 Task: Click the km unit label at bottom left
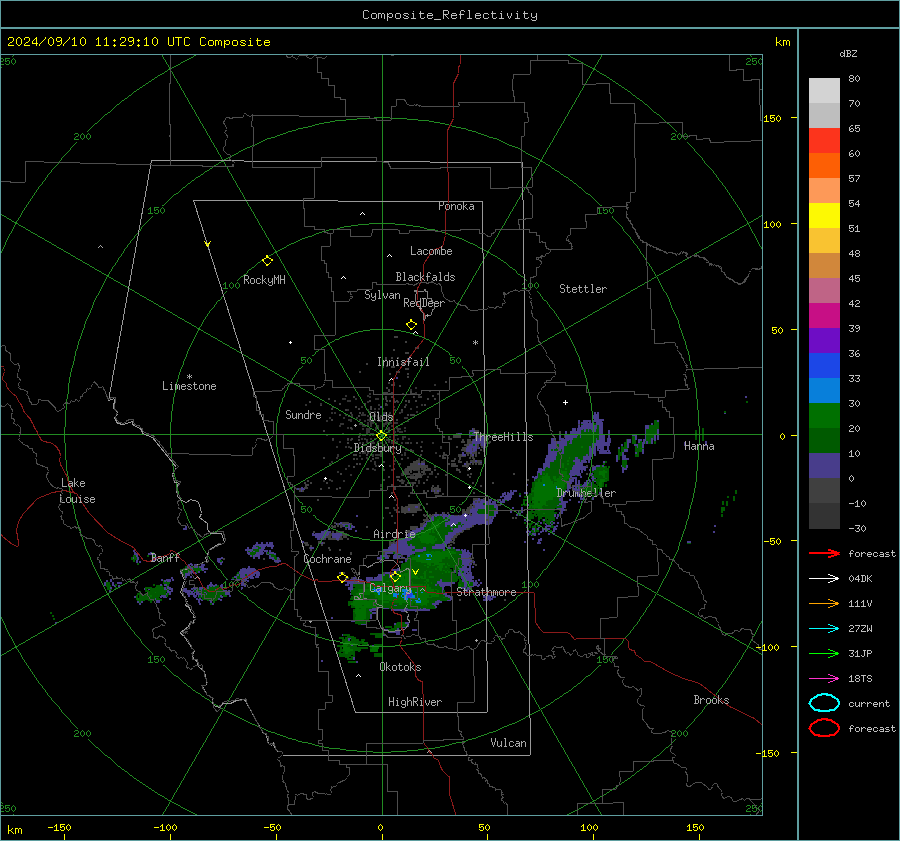coord(14,830)
